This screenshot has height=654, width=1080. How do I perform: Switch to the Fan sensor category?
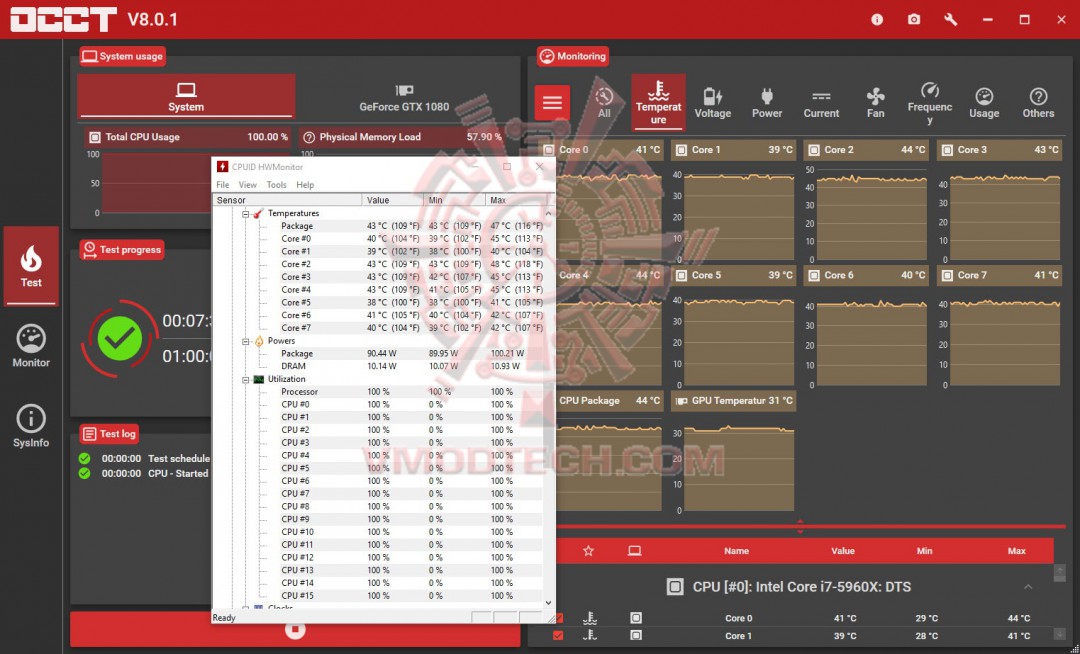(875, 103)
